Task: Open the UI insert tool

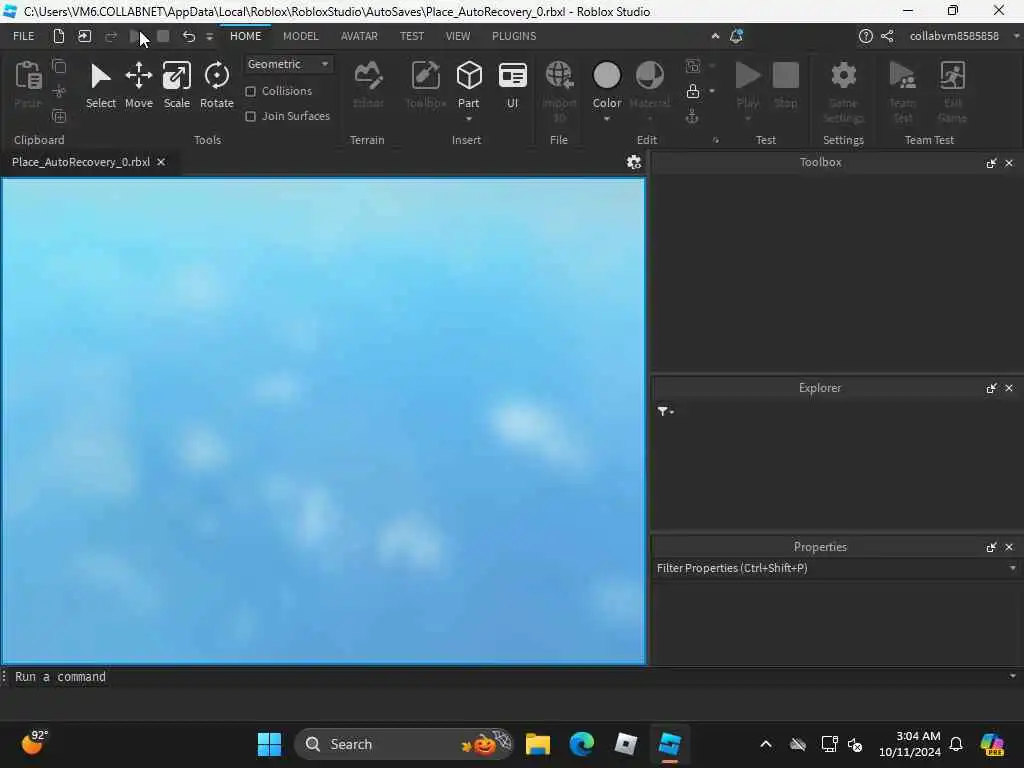Action: click(513, 85)
